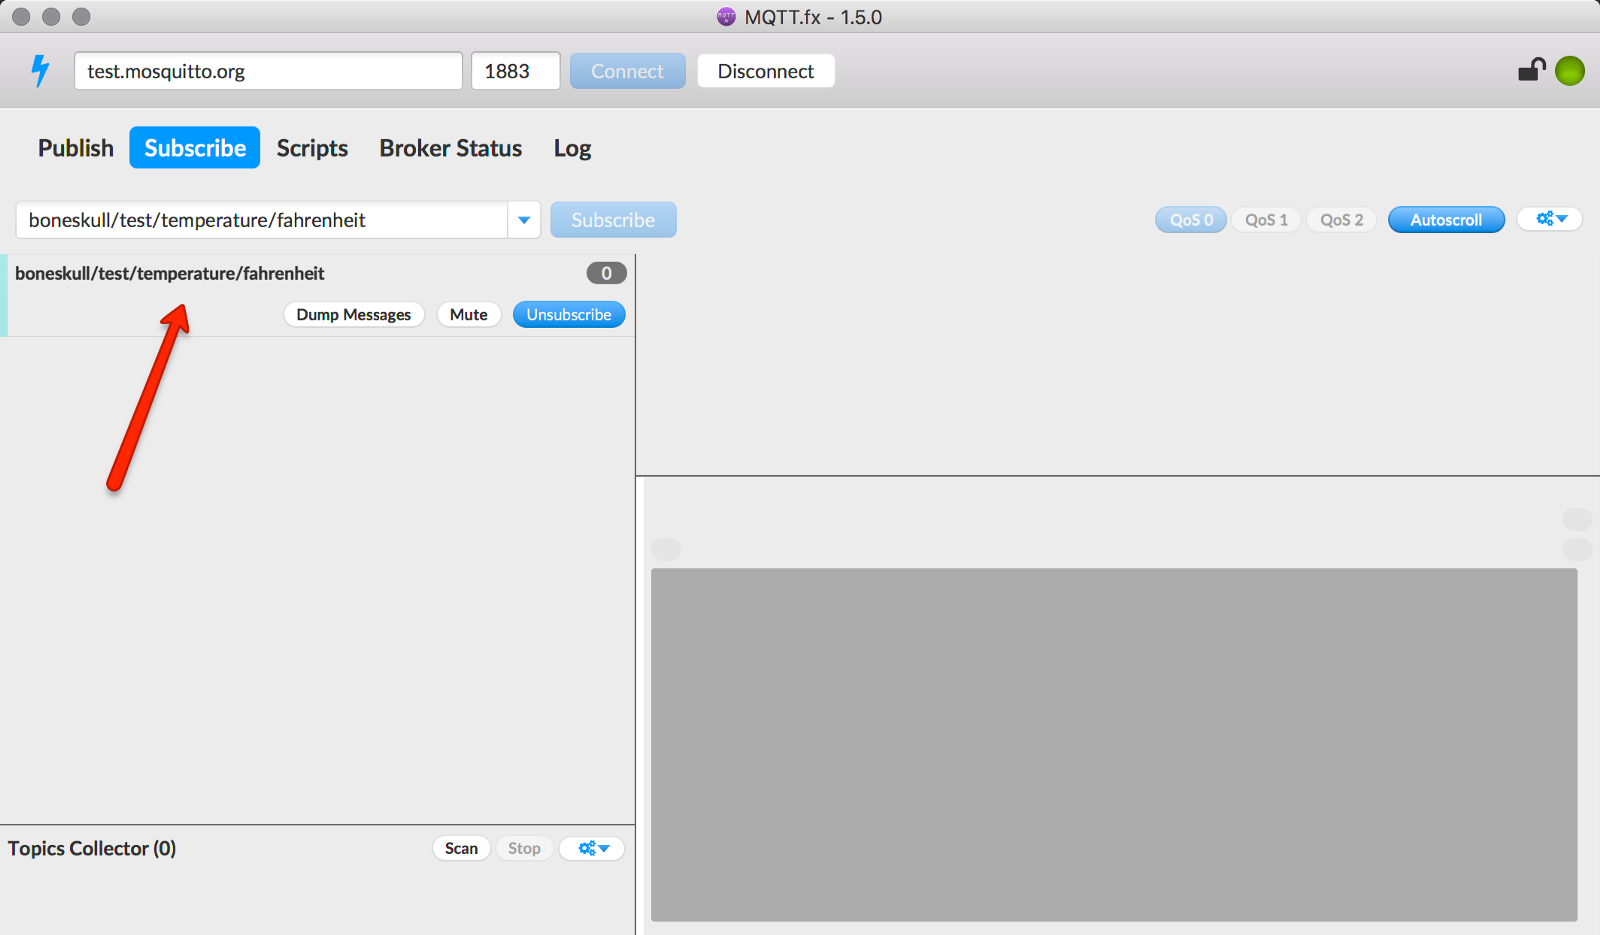
Task: Switch to the Publish tab
Action: [x=76, y=148]
